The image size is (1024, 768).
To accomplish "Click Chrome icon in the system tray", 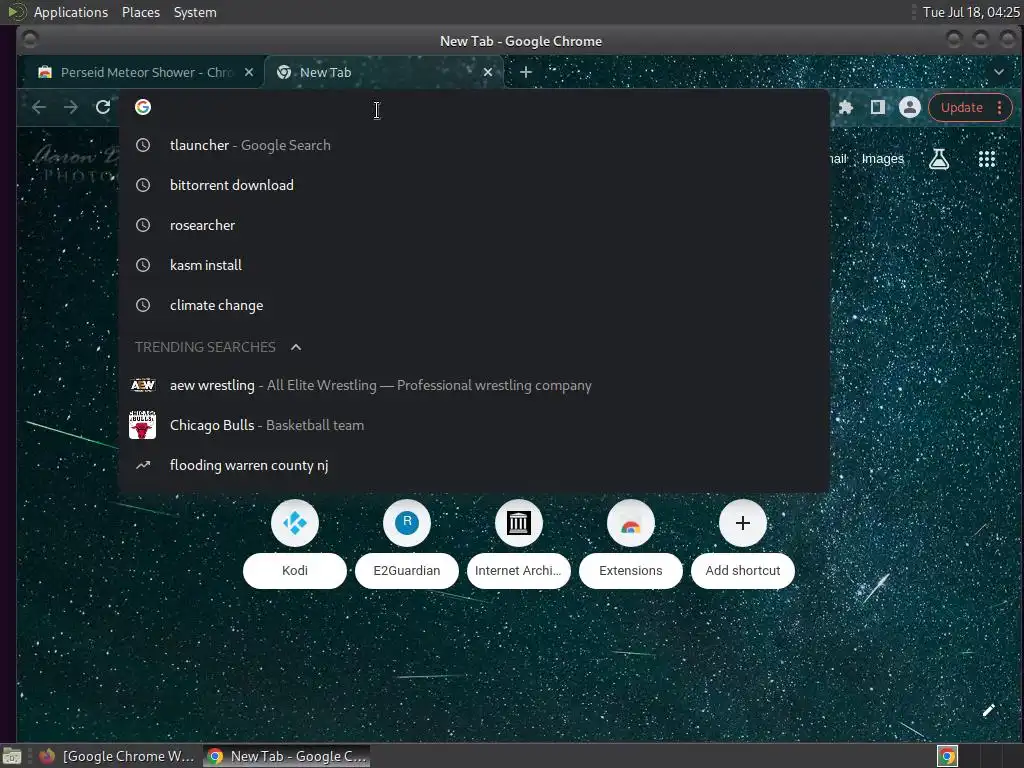I will pos(947,756).
